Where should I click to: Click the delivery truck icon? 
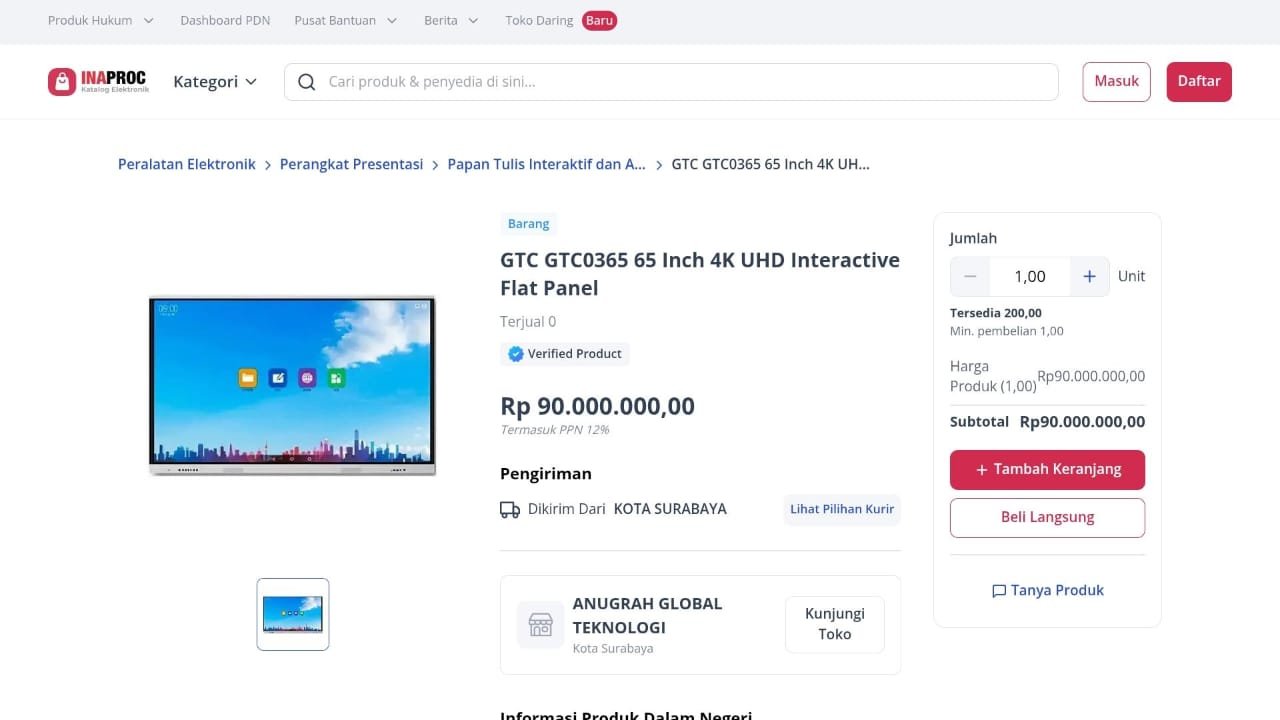[510, 510]
